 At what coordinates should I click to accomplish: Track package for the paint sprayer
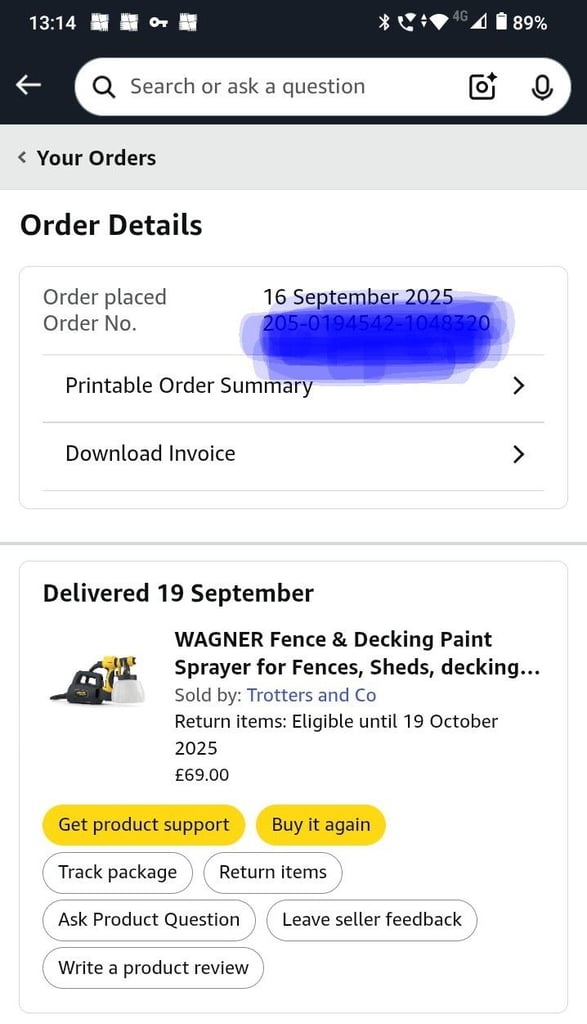tap(117, 872)
